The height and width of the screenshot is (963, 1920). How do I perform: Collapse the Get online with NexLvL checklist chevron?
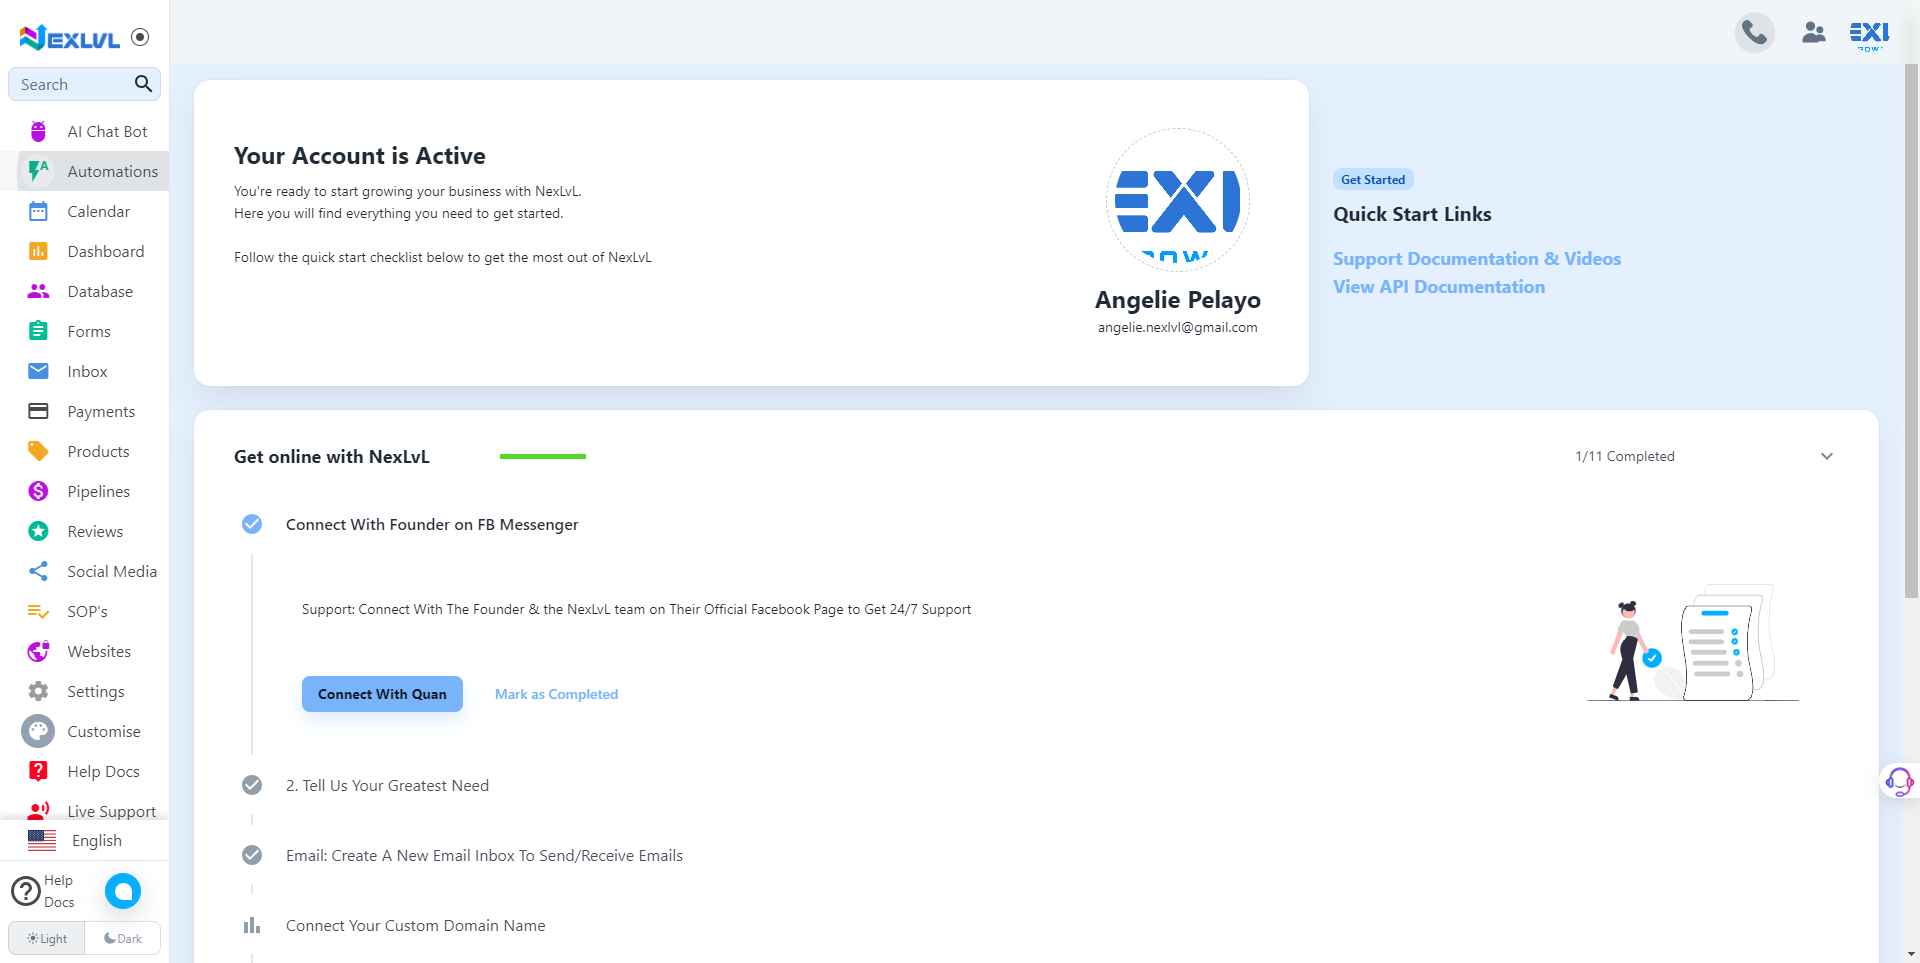pyautogui.click(x=1827, y=456)
